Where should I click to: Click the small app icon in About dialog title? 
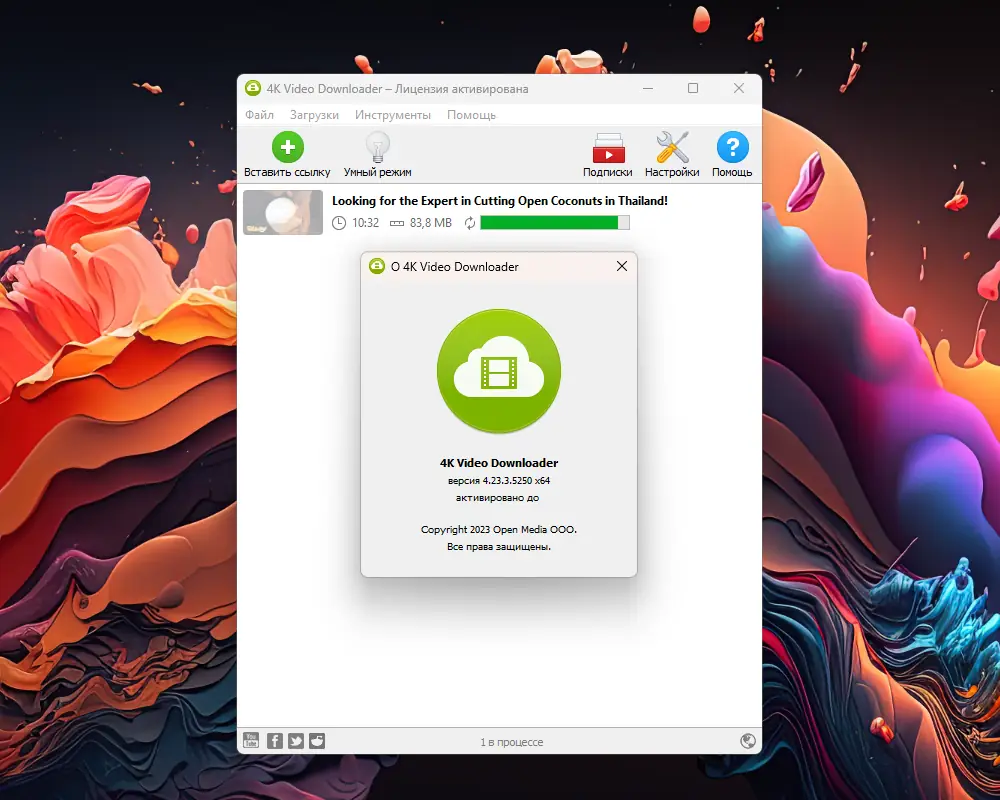pyautogui.click(x=377, y=266)
